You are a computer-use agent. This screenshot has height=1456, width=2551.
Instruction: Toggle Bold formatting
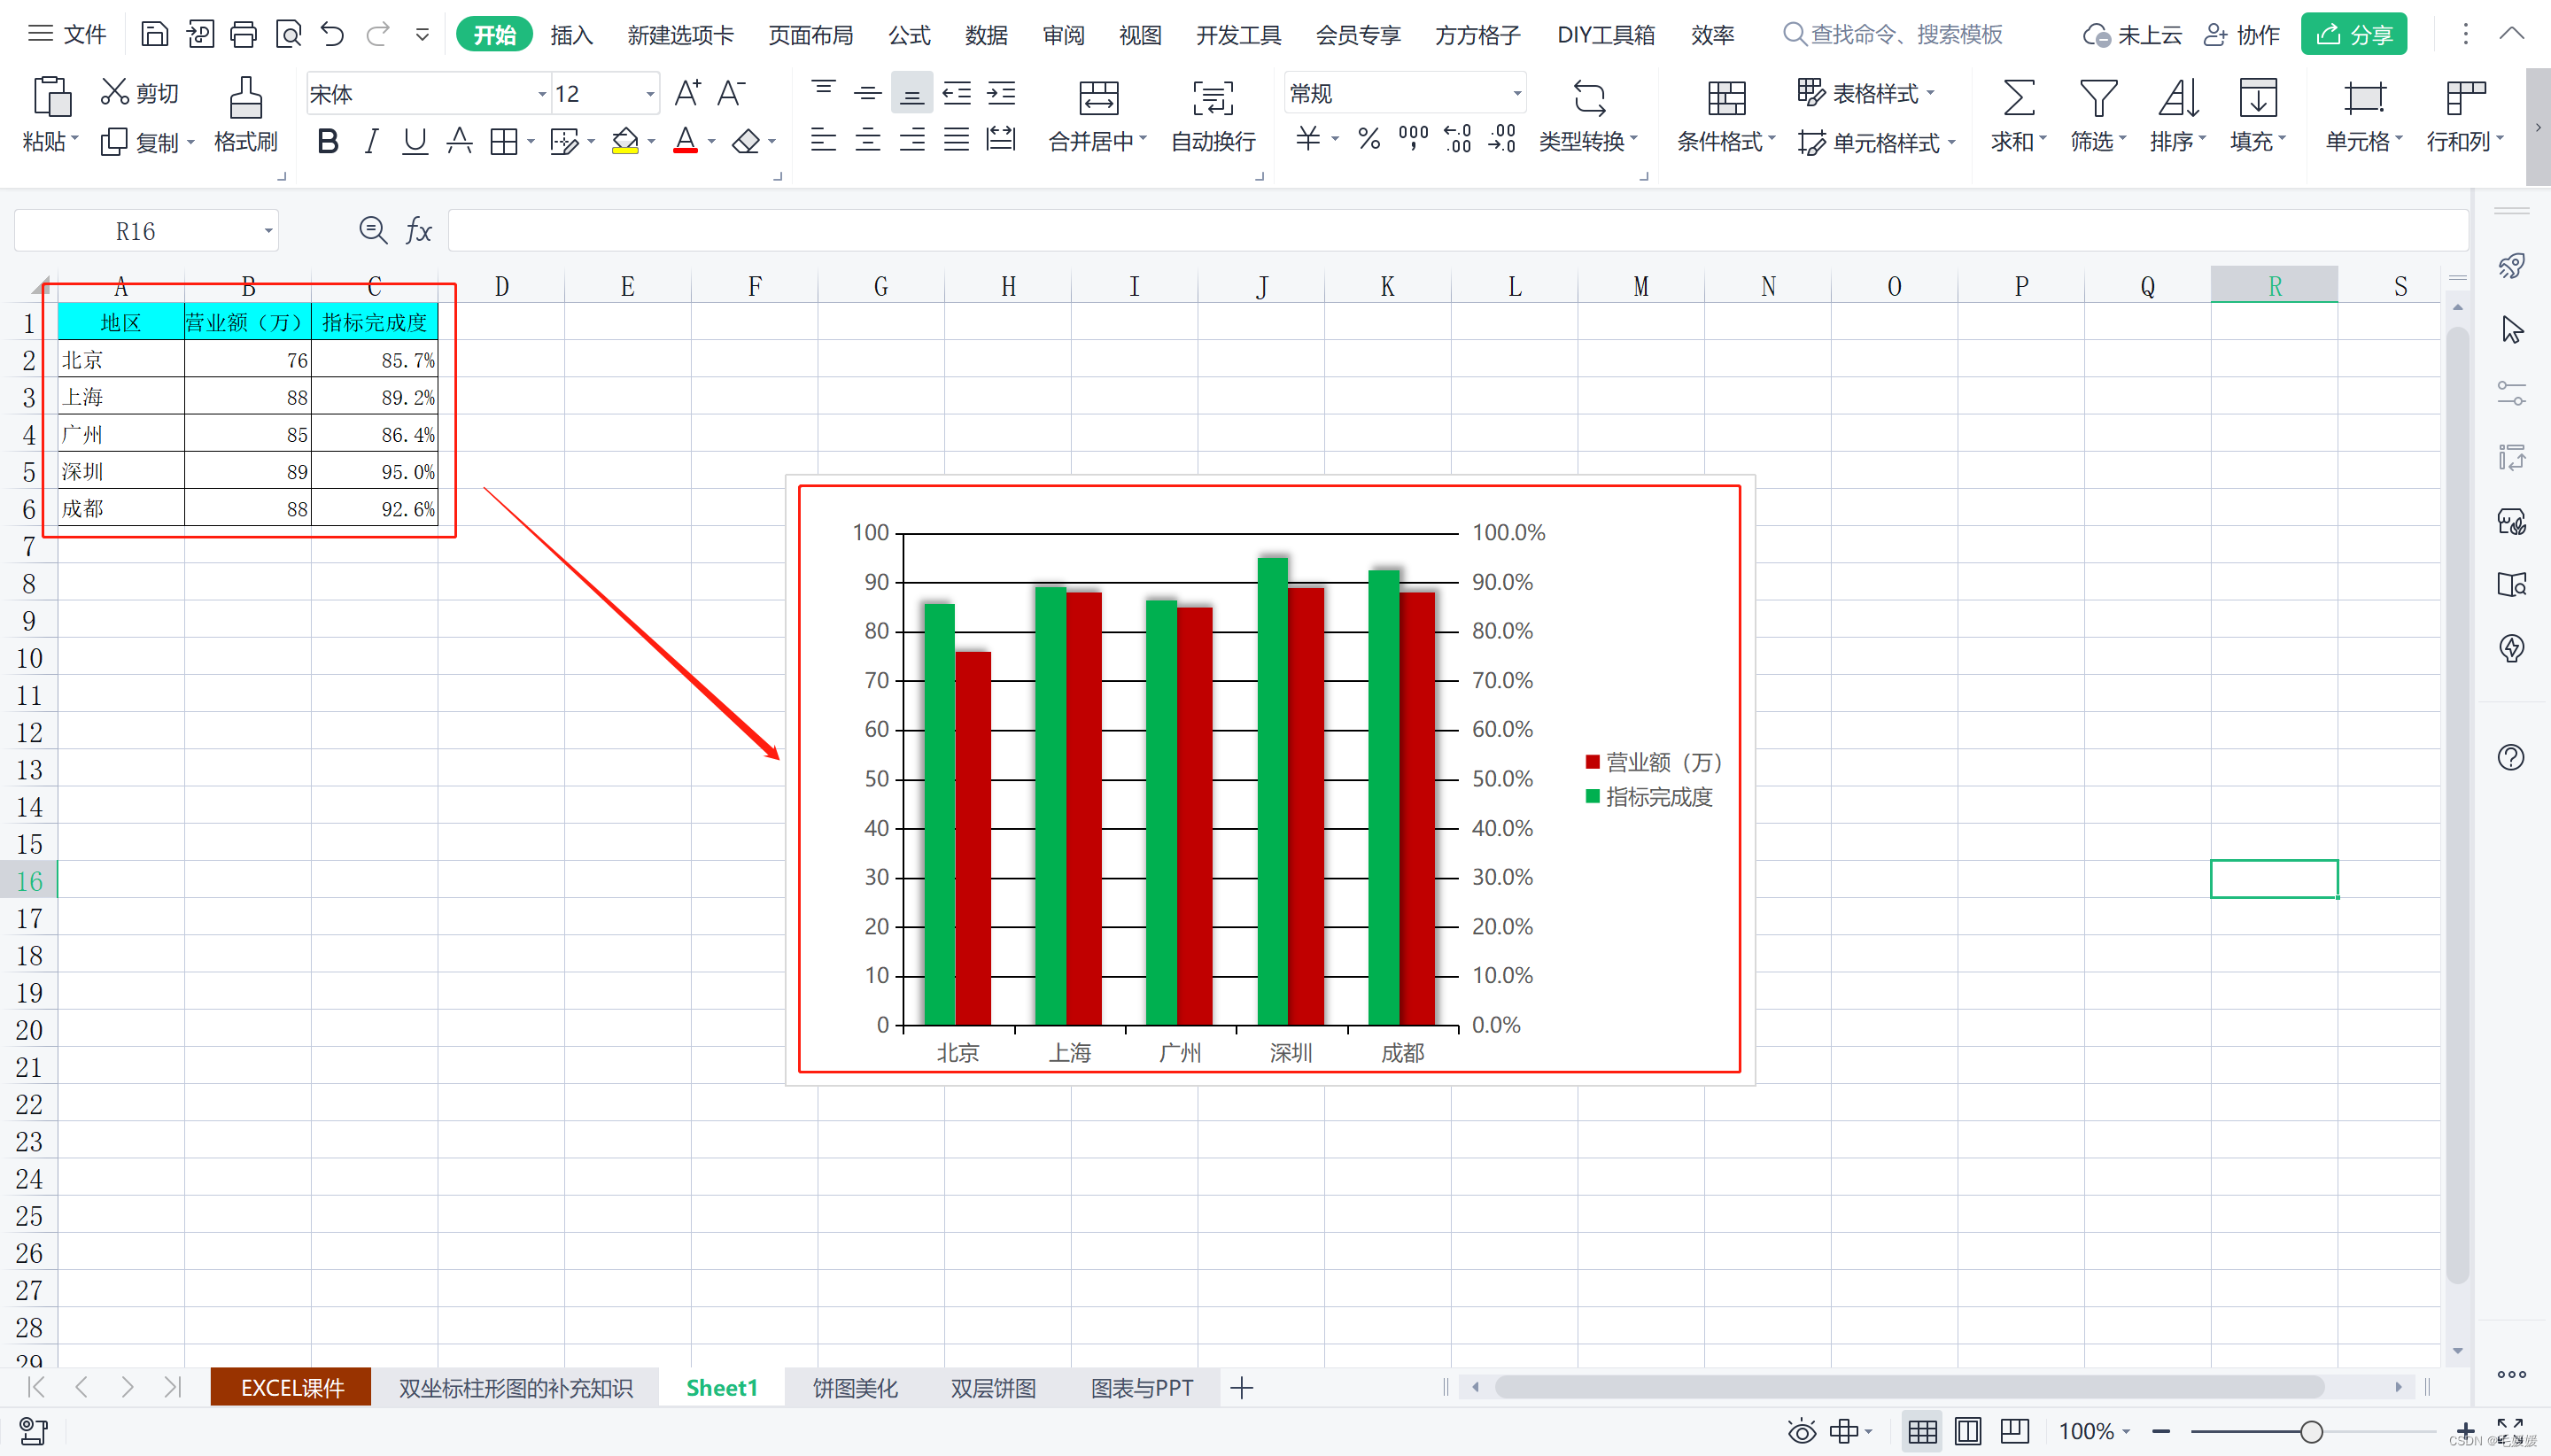tap(327, 142)
